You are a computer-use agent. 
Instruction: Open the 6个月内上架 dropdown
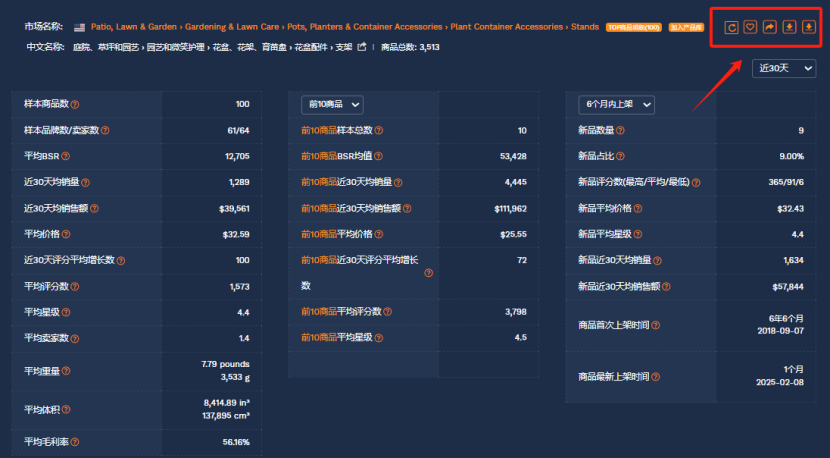click(x=616, y=104)
